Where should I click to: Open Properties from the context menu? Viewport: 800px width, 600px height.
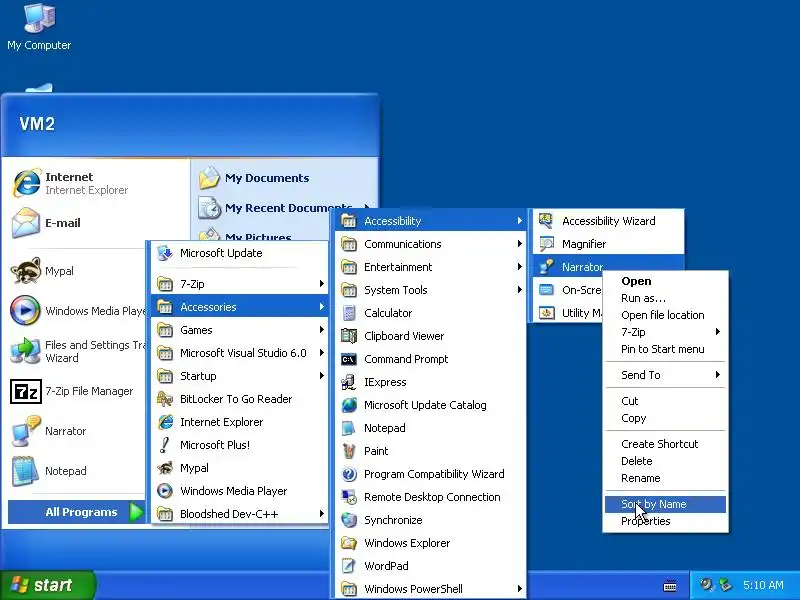click(665, 521)
